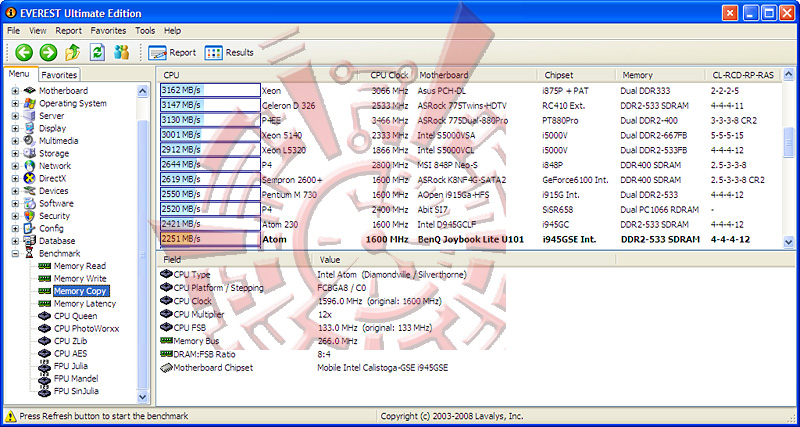This screenshot has height=427, width=800.
Task: Select CPU PhotoWorxx benchmark
Action: [86, 329]
